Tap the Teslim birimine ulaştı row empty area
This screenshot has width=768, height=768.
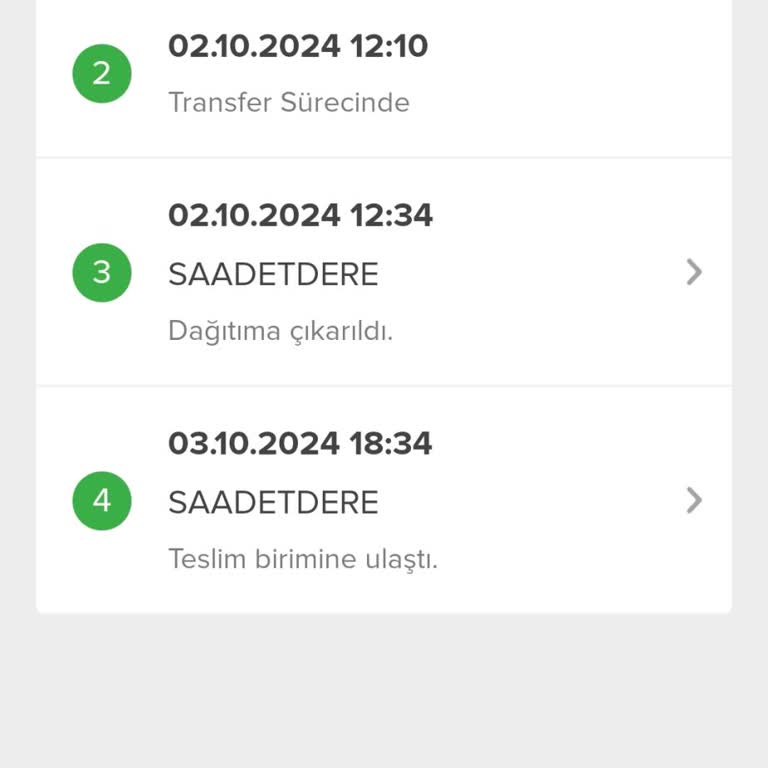click(x=563, y=559)
